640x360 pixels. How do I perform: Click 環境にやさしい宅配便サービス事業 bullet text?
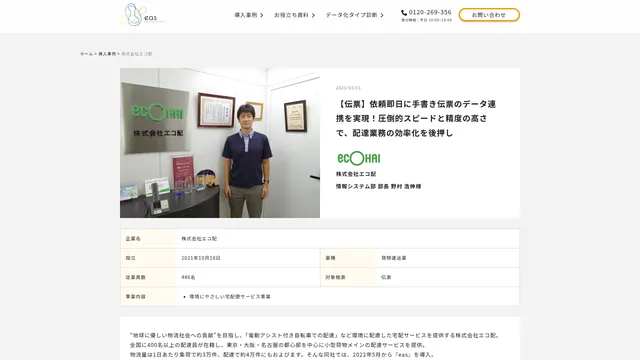(230, 297)
